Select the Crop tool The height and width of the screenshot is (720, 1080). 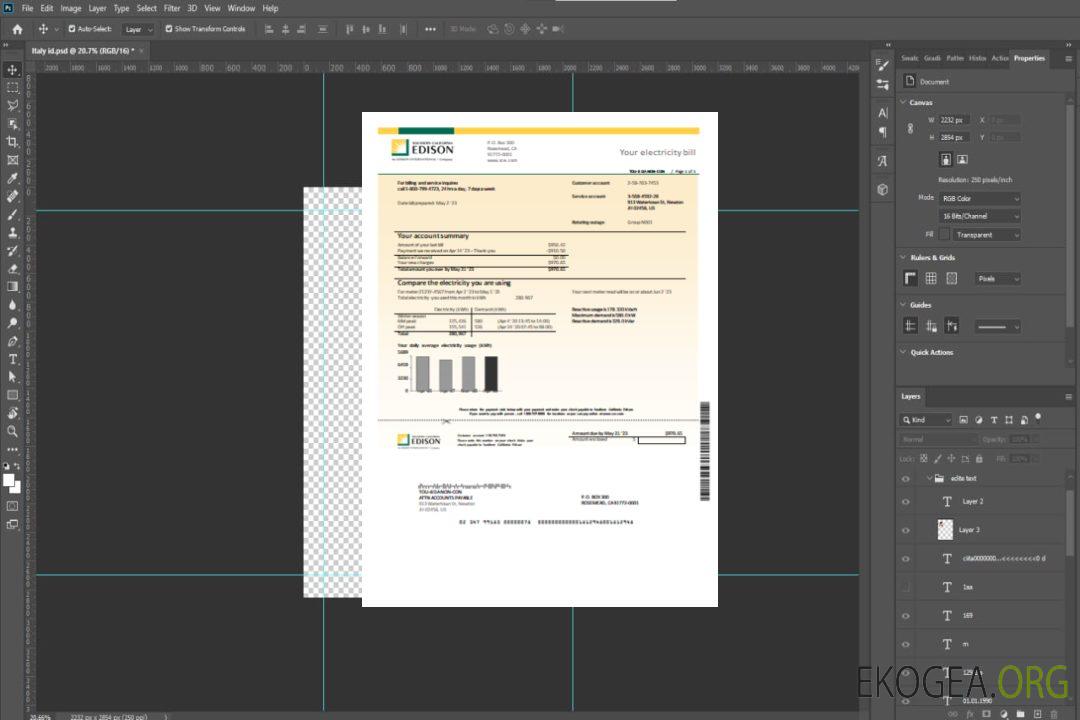[12, 142]
